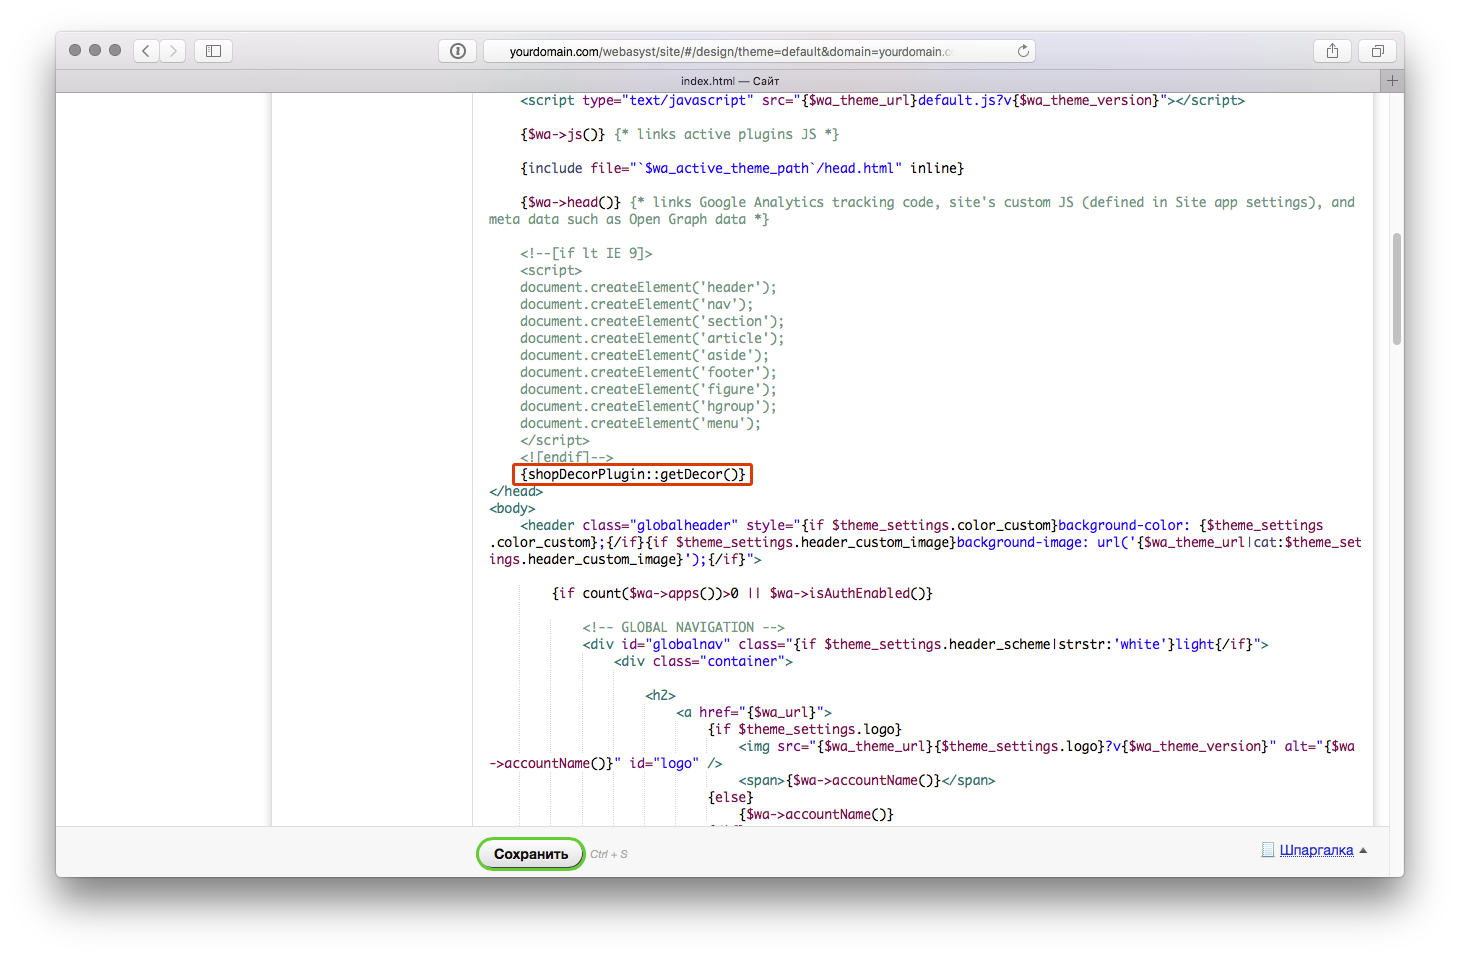Click the opening <script> tag under IE comment
The height and width of the screenshot is (957, 1460).
(551, 270)
